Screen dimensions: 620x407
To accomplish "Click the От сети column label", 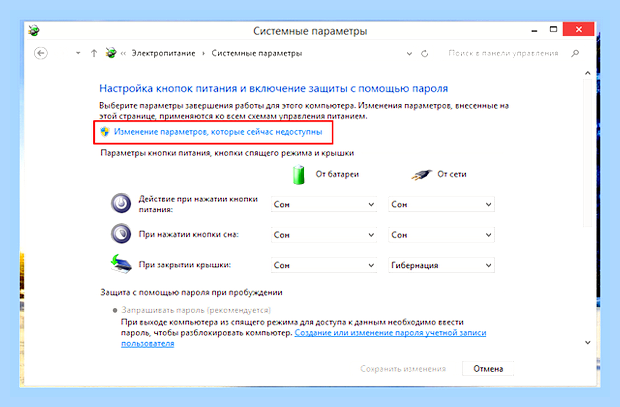I will (x=452, y=174).
